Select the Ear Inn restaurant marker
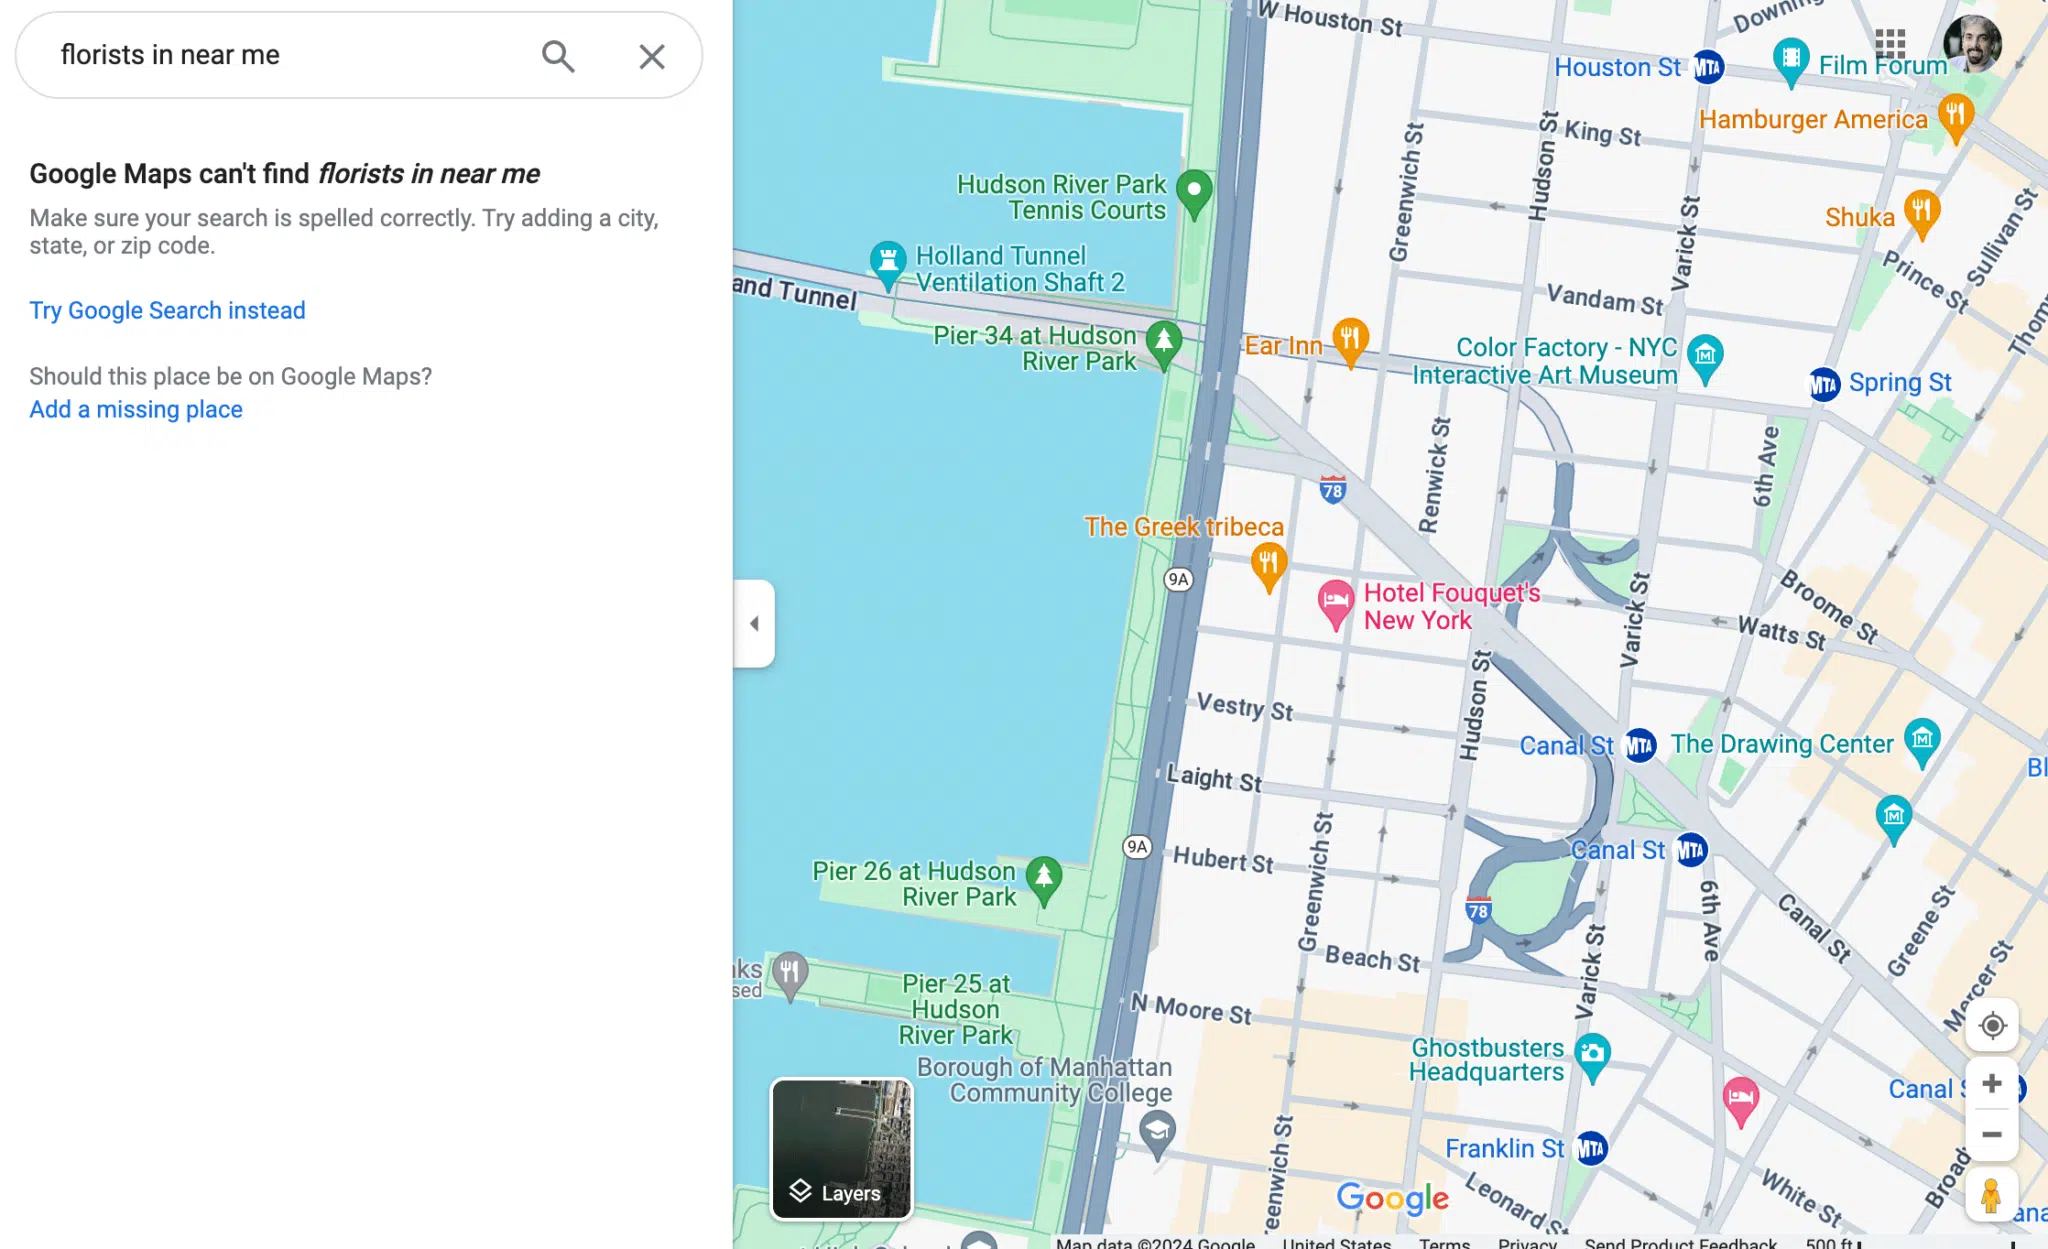 [x=1350, y=343]
